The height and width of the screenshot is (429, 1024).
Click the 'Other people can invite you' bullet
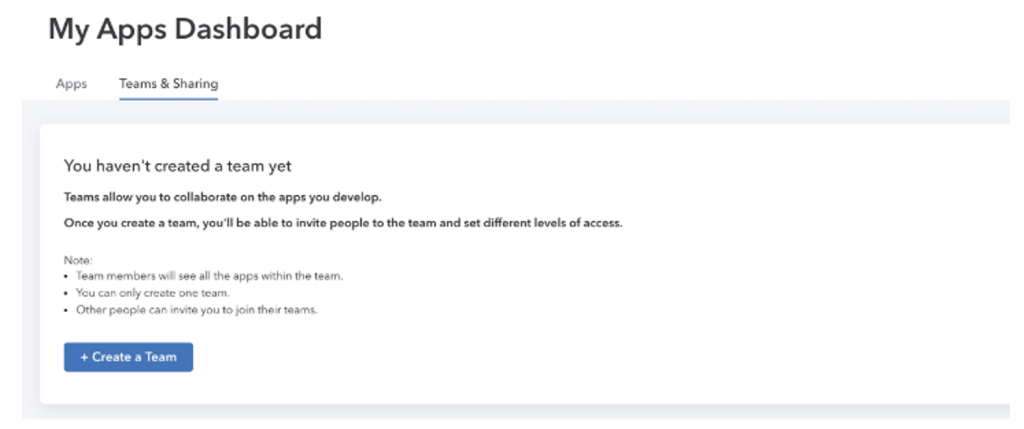[197, 310]
